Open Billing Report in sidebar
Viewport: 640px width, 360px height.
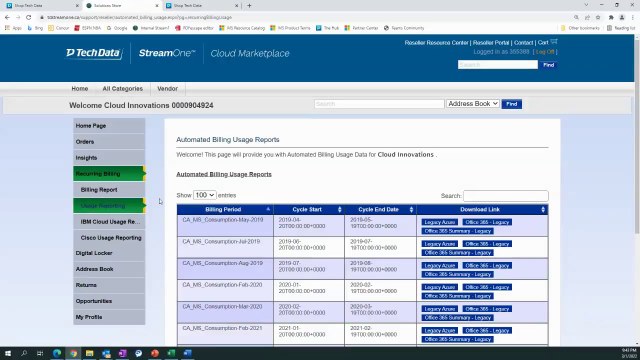coord(109,190)
